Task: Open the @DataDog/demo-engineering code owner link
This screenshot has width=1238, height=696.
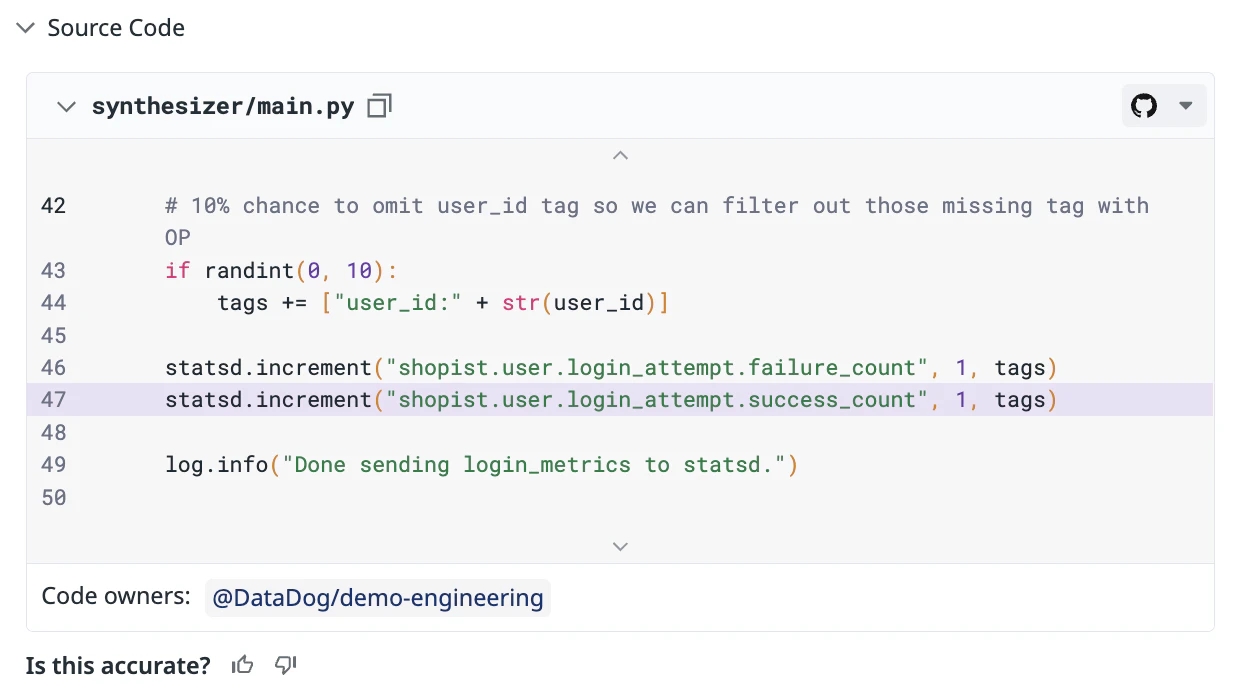Action: point(377,598)
